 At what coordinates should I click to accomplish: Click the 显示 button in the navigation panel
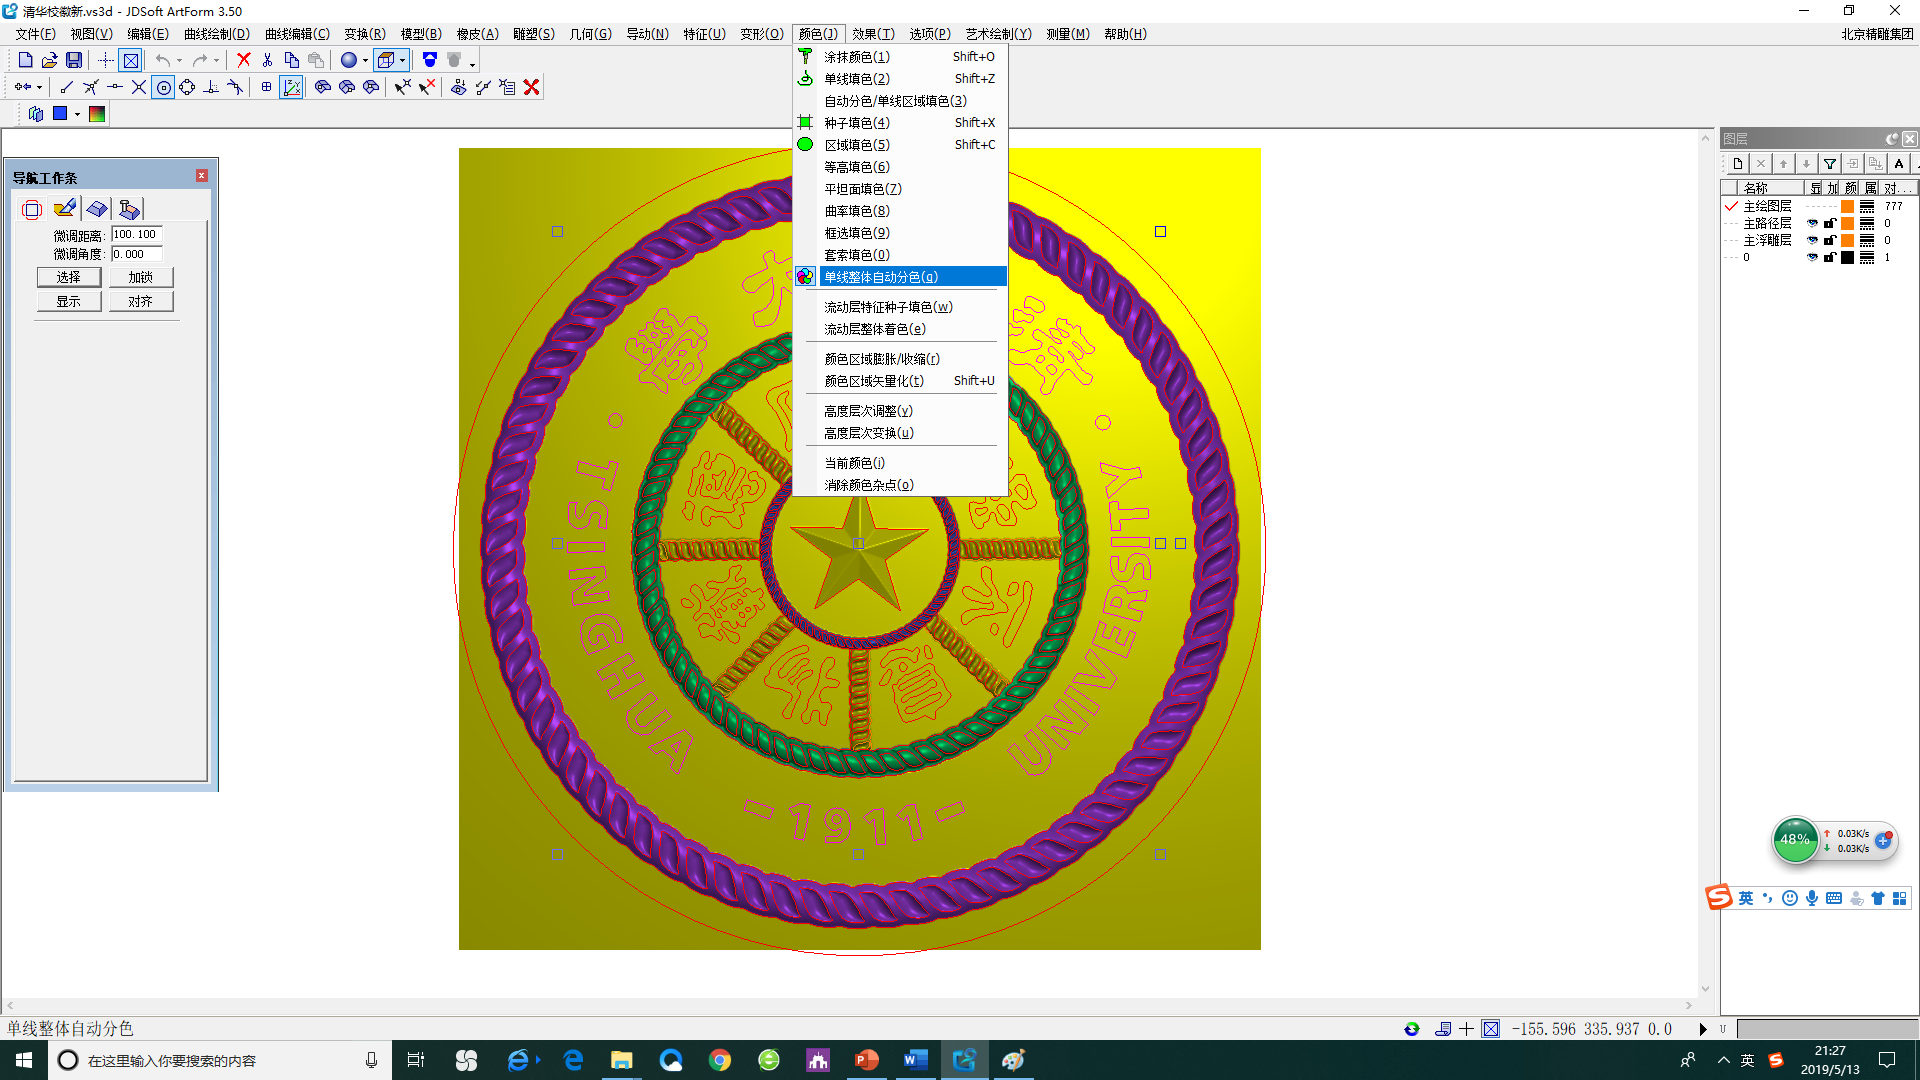click(x=69, y=301)
